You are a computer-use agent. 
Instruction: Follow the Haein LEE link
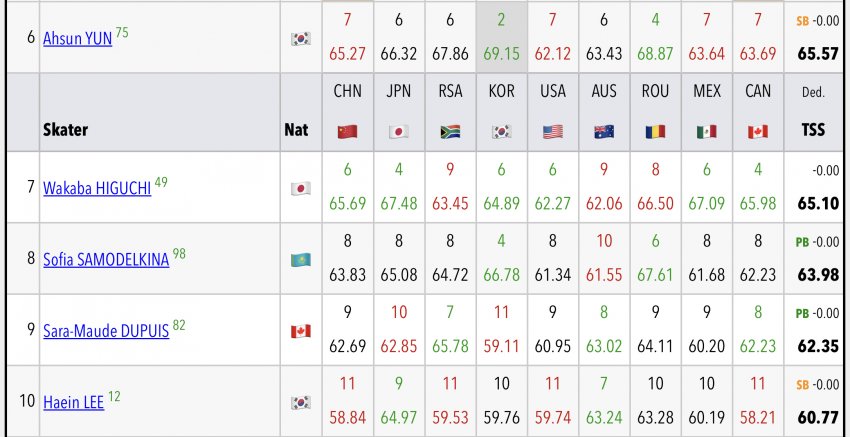click(74, 402)
